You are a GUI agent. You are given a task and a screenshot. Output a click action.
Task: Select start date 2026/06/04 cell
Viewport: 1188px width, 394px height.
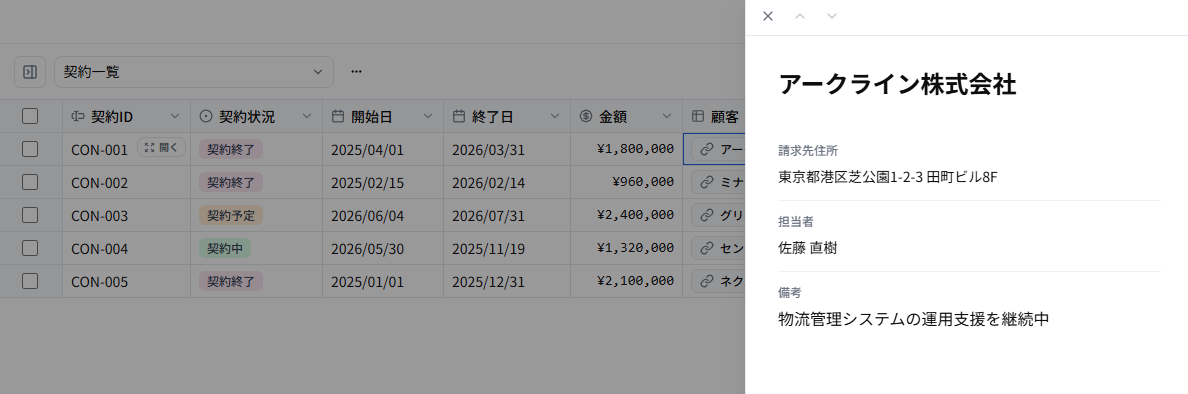383,215
